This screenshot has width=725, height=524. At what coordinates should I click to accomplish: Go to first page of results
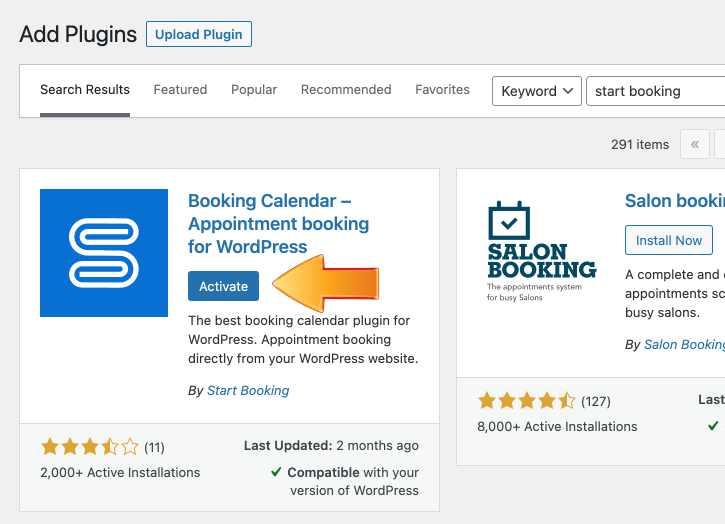(694, 144)
